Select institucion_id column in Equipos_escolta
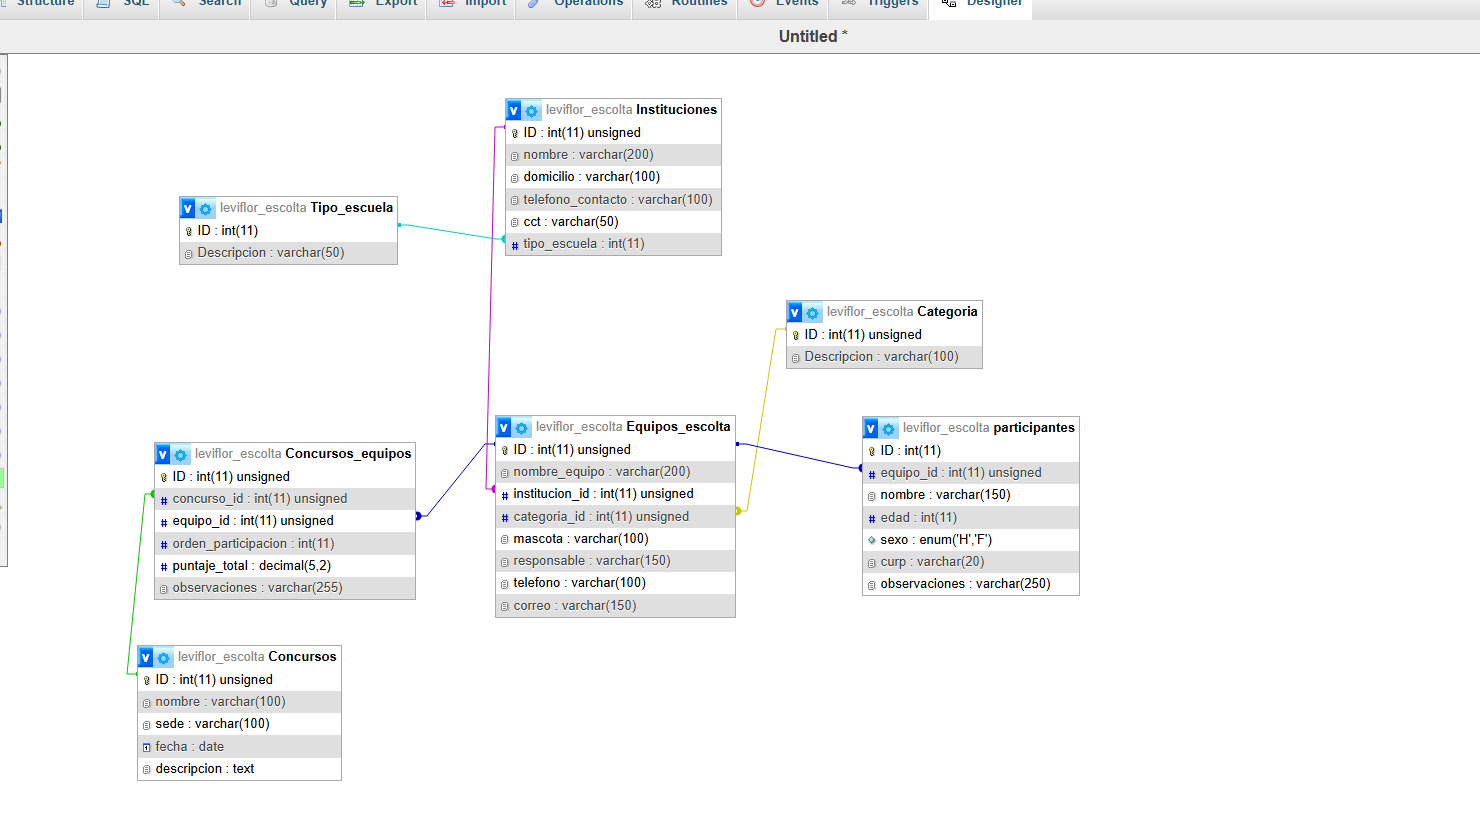 click(603, 494)
